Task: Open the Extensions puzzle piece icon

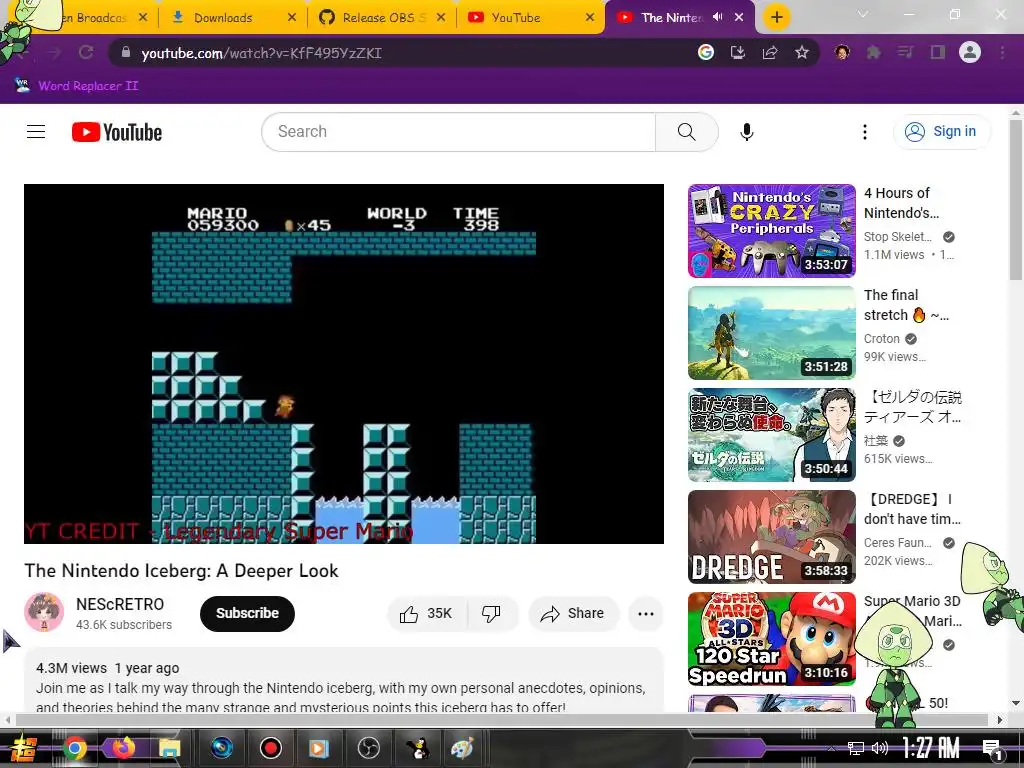Action: click(874, 52)
